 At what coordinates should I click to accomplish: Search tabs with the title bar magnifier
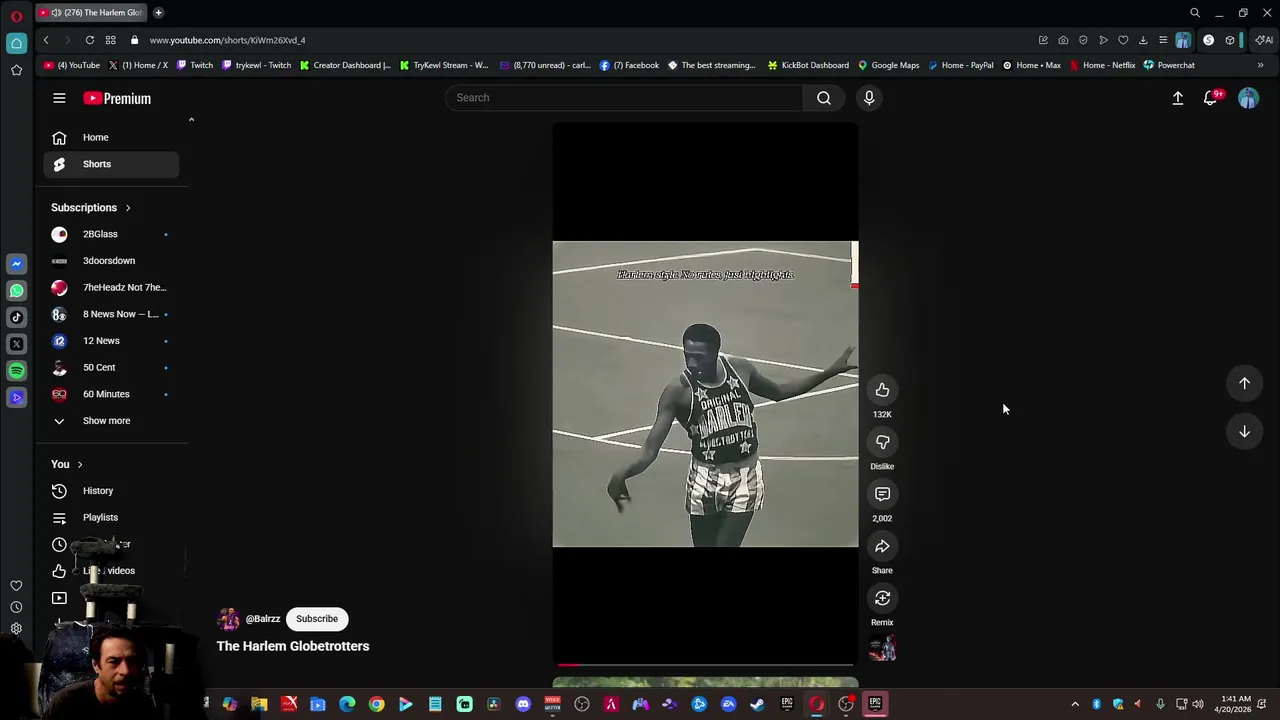[x=1195, y=13]
